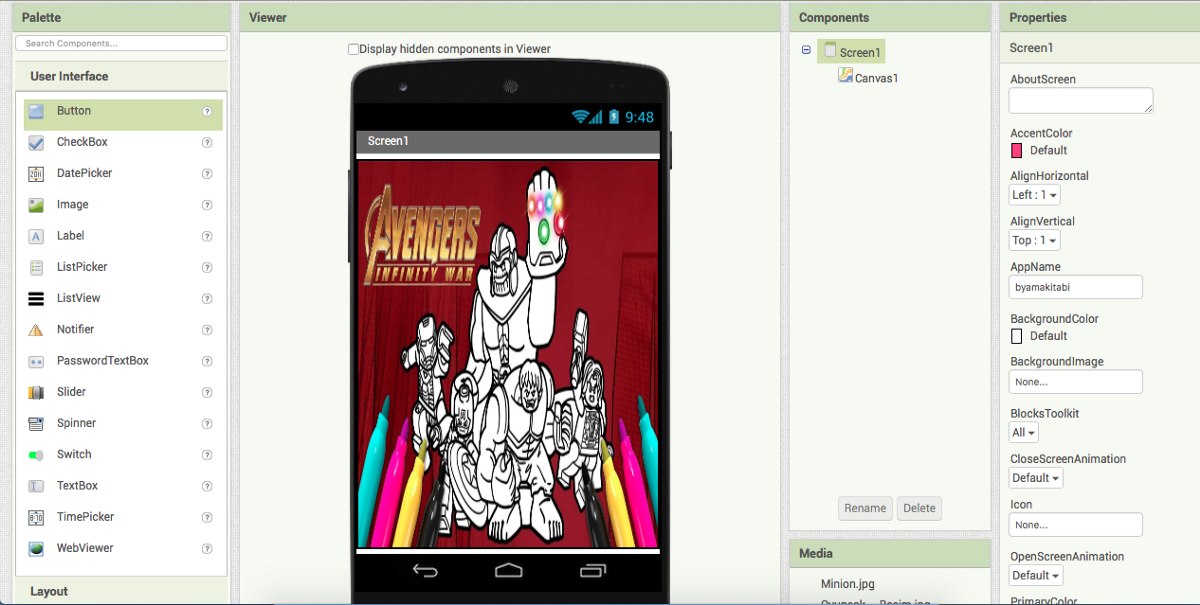Focus the Search Components field
The image size is (1200, 605).
[121, 43]
